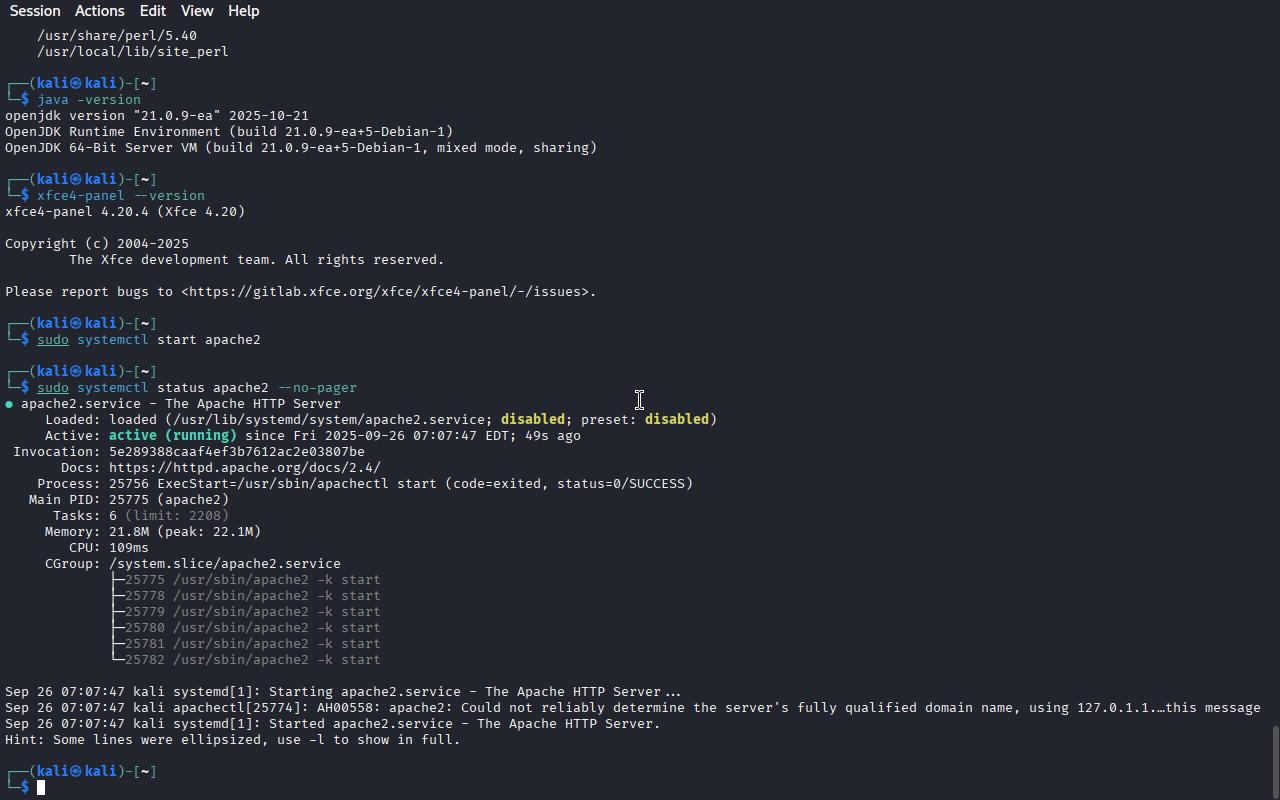Open the Actions menu

pyautogui.click(x=100, y=11)
